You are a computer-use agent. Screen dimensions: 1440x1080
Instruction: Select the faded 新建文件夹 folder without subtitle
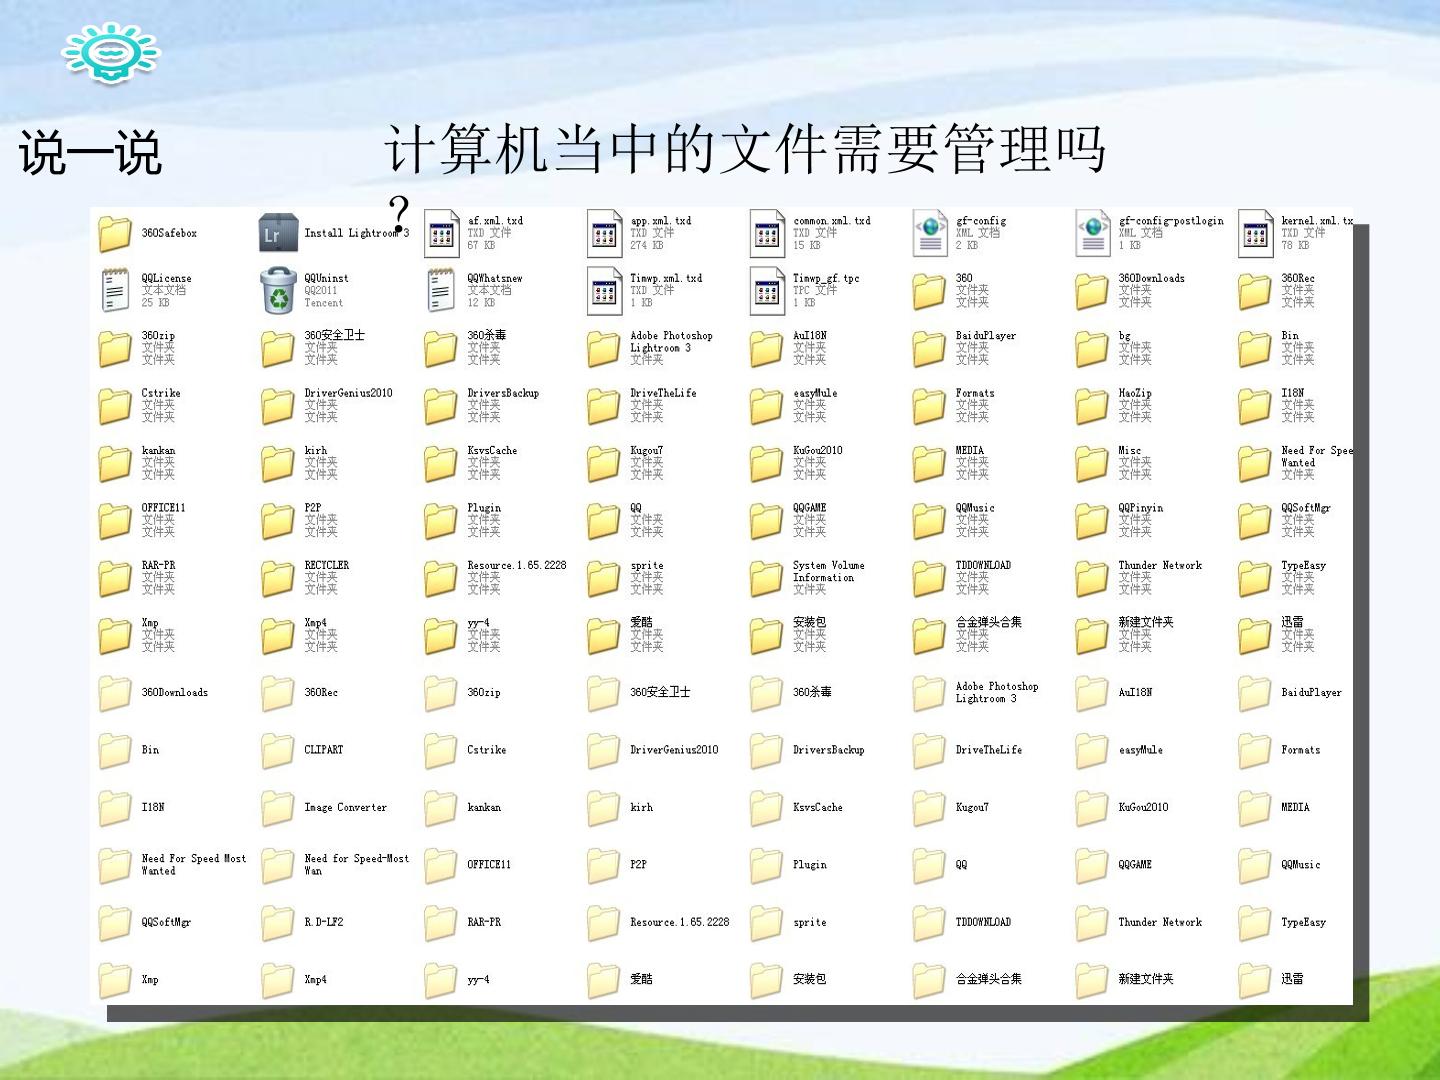pyautogui.click(x=1092, y=980)
